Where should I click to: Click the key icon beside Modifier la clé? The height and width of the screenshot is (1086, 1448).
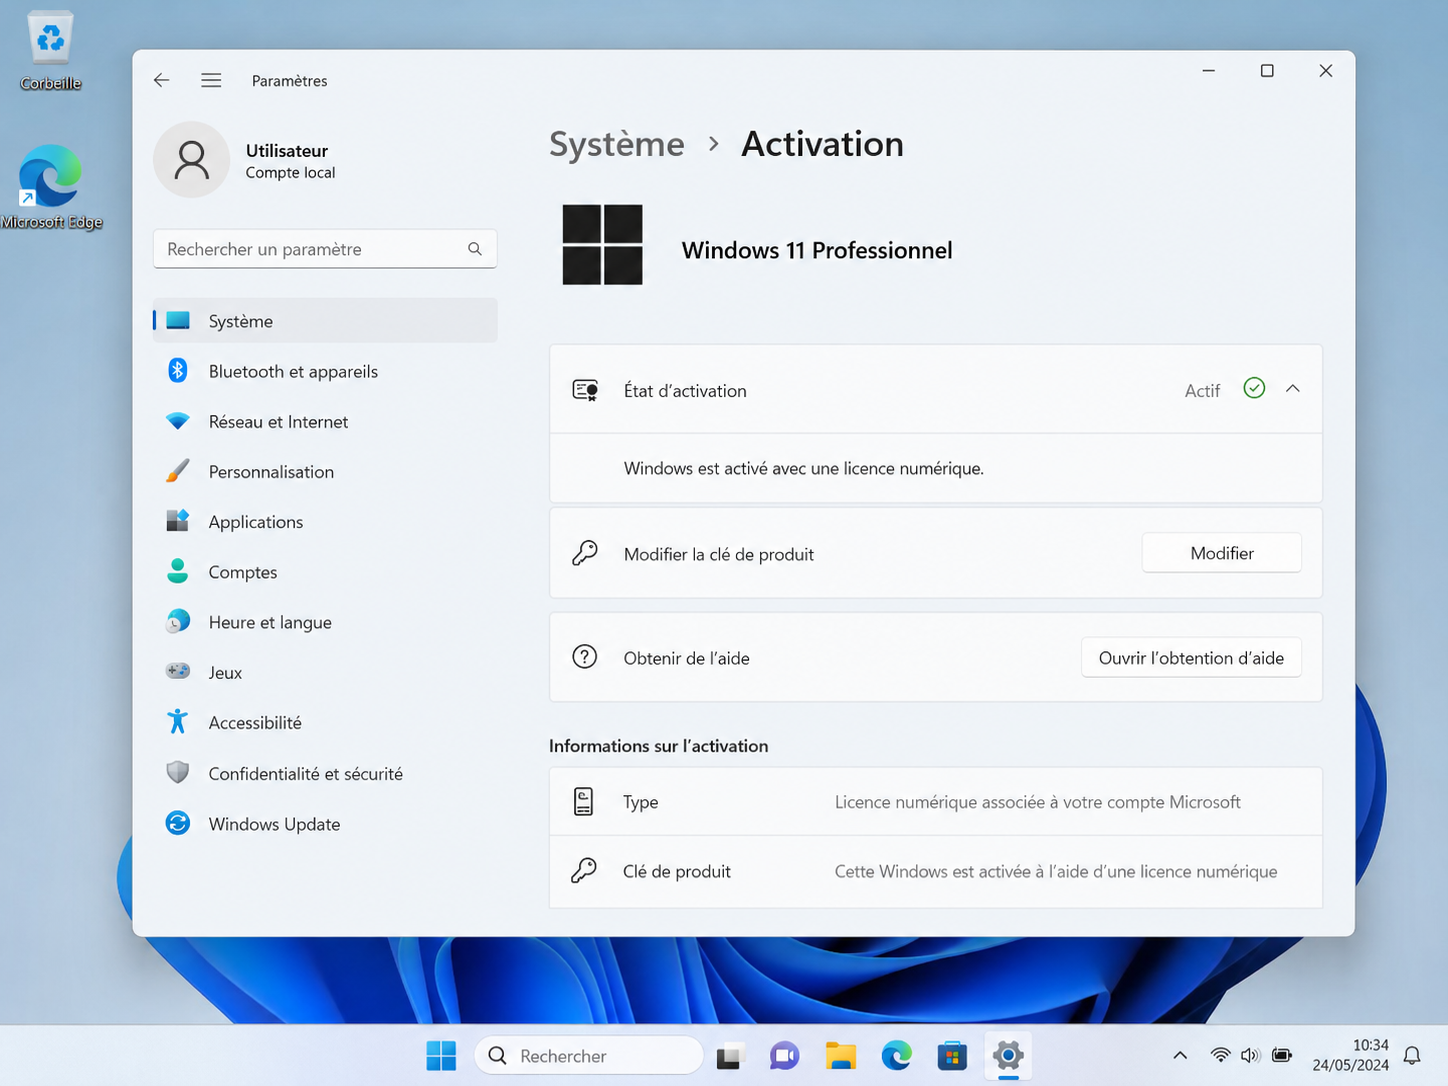585,553
